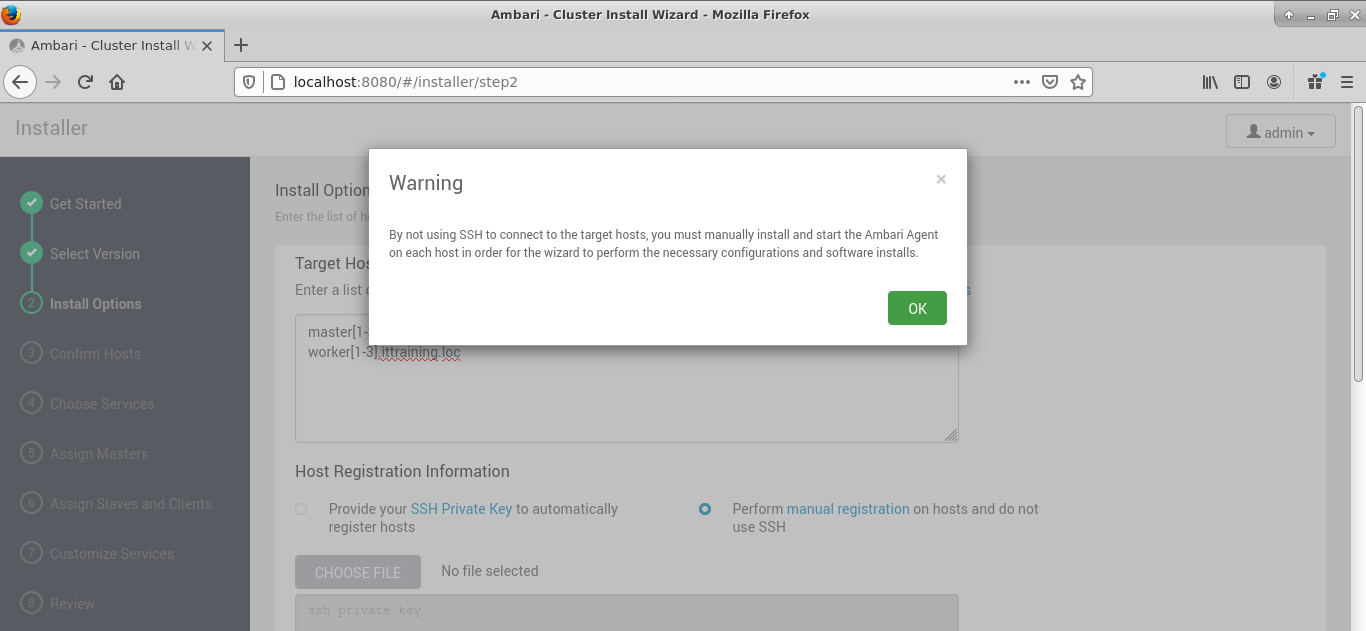Open a new browser tab
1366x631 pixels.
point(240,45)
